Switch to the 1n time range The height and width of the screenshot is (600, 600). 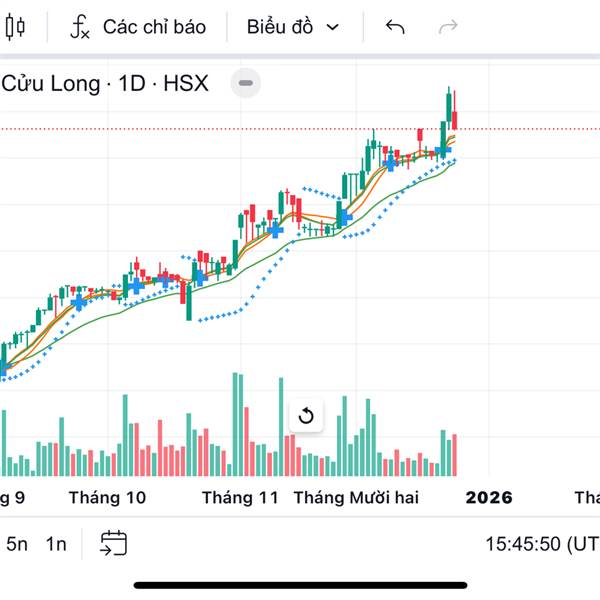pos(56,544)
